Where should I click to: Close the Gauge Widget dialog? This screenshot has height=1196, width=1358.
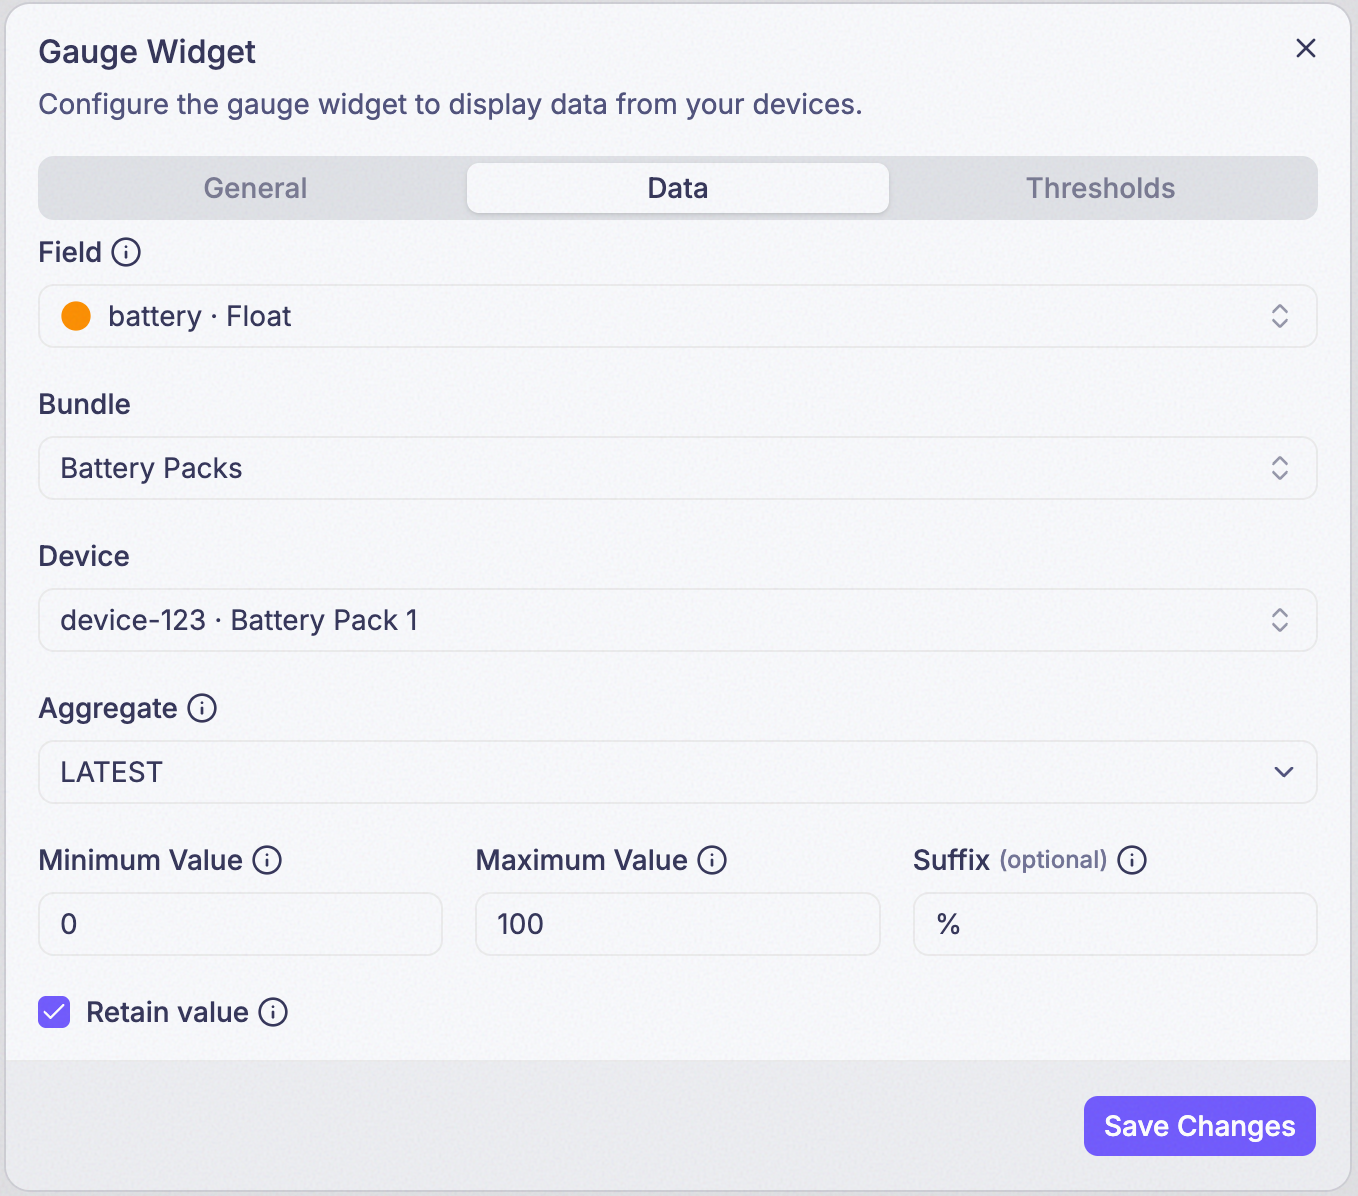tap(1306, 48)
